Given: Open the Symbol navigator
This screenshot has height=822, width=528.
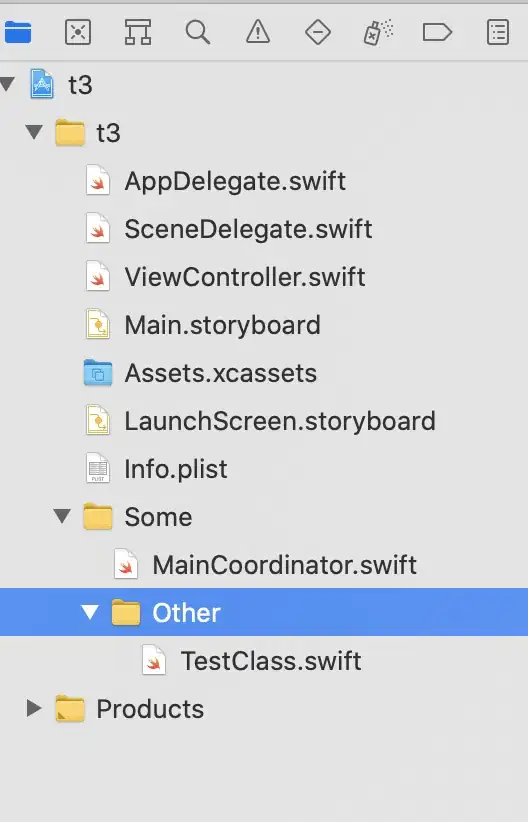Looking at the screenshot, I should click(x=138, y=33).
